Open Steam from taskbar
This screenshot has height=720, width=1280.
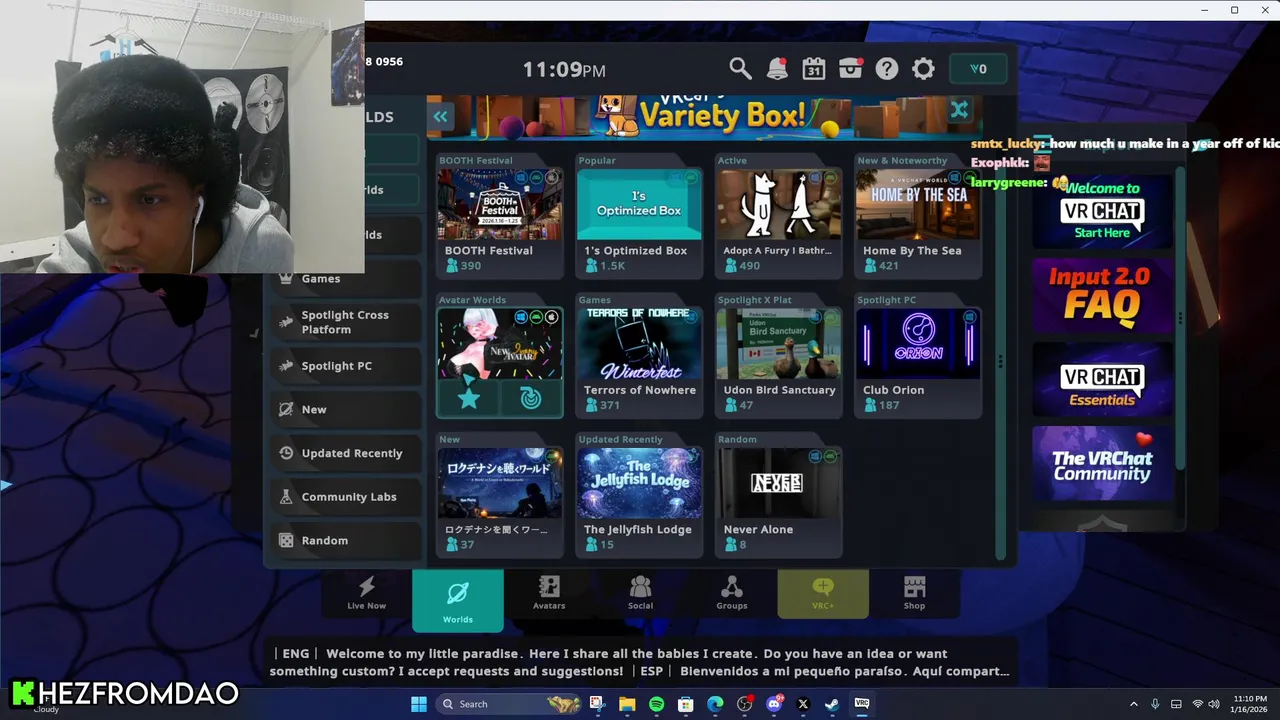coord(832,704)
